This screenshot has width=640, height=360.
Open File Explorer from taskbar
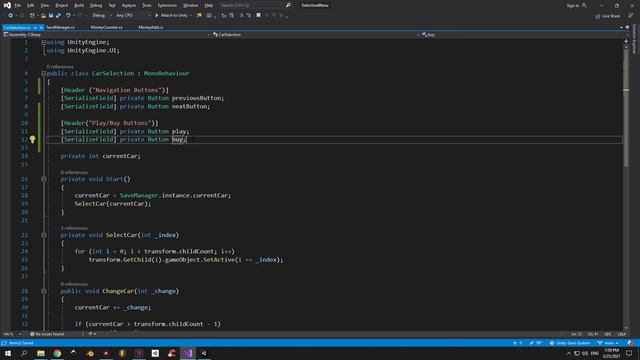pyautogui.click(x=41, y=353)
